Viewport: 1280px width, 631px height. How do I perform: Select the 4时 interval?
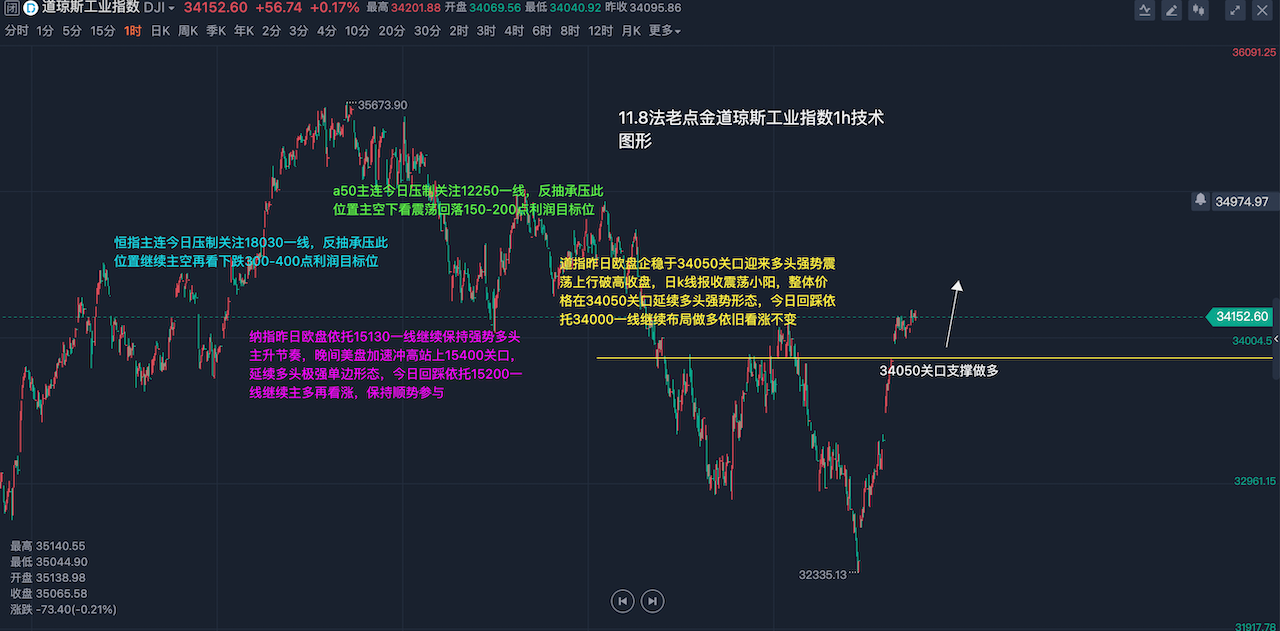pyautogui.click(x=514, y=31)
